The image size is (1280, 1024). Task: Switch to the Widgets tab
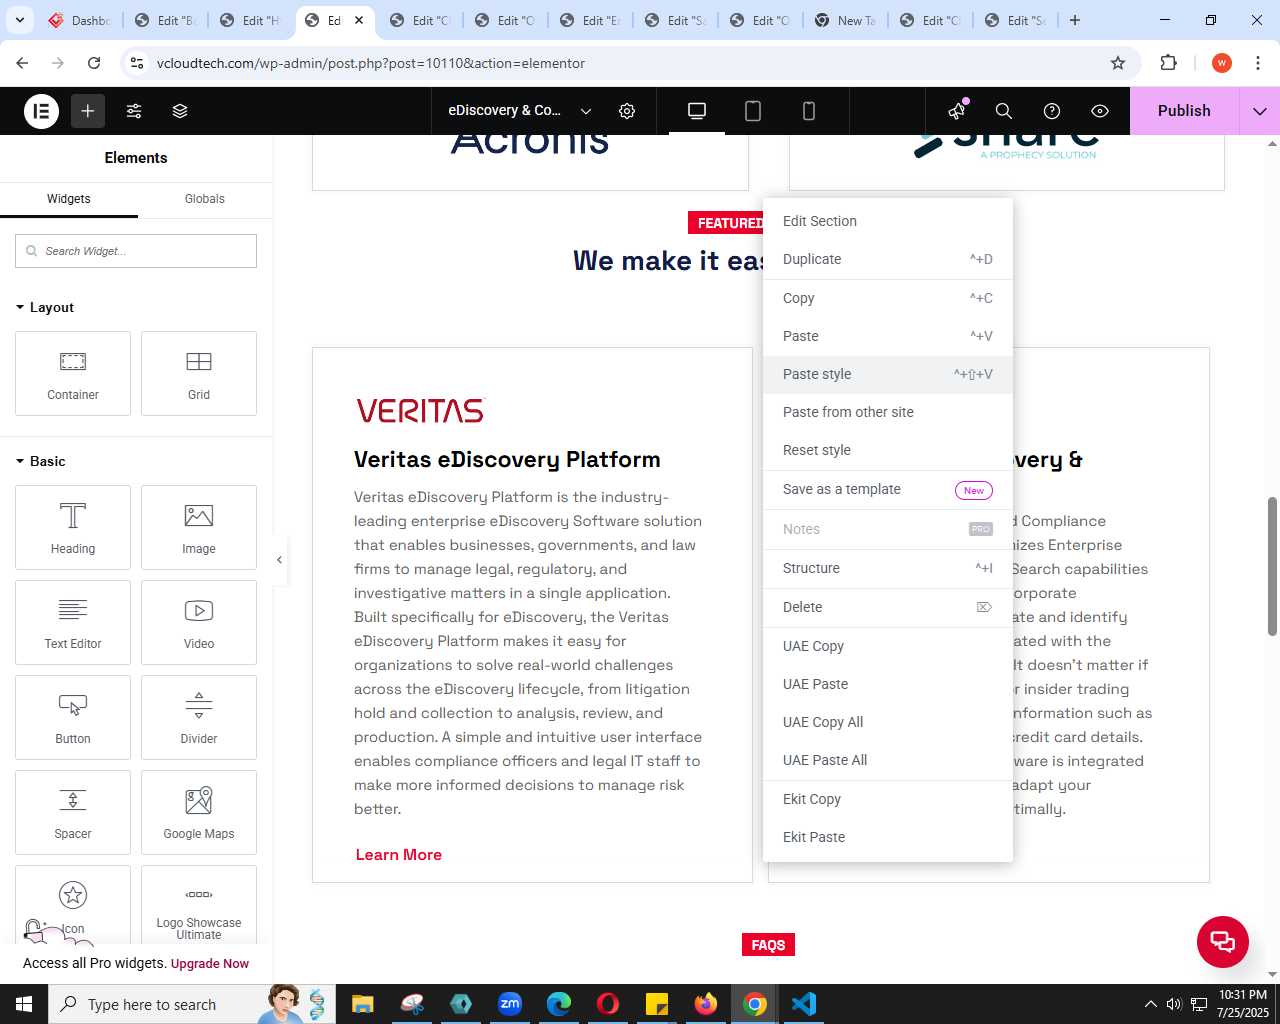coord(69,199)
